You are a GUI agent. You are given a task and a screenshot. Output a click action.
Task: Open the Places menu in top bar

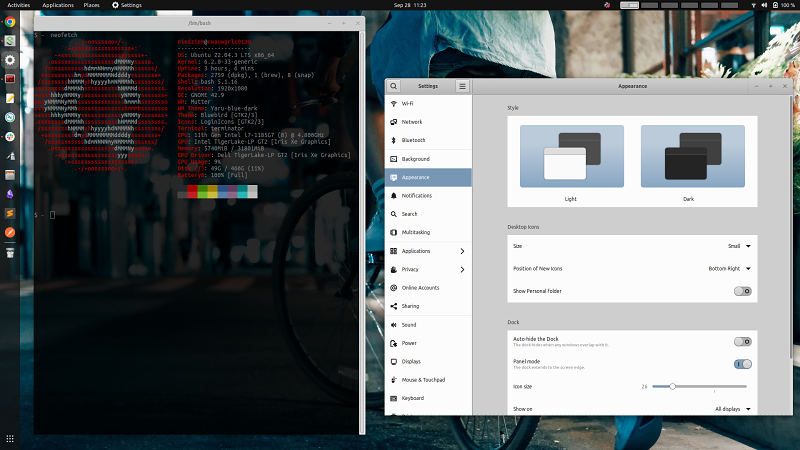click(91, 5)
